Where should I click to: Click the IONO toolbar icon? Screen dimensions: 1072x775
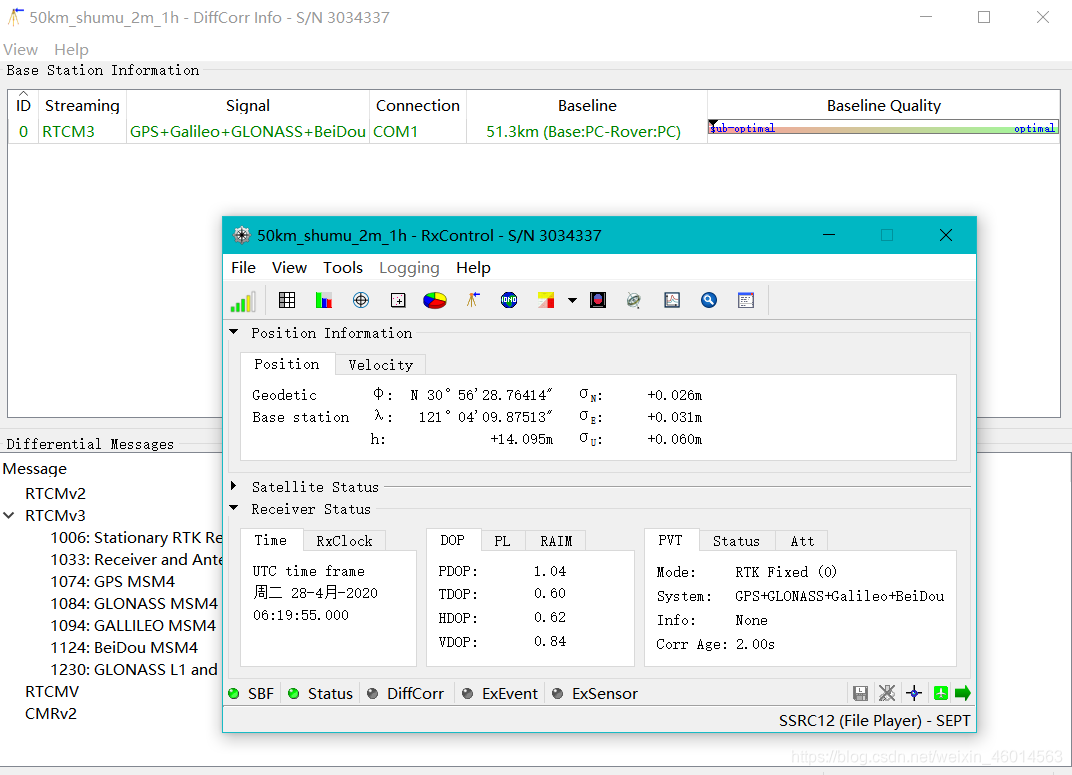pyautogui.click(x=509, y=300)
